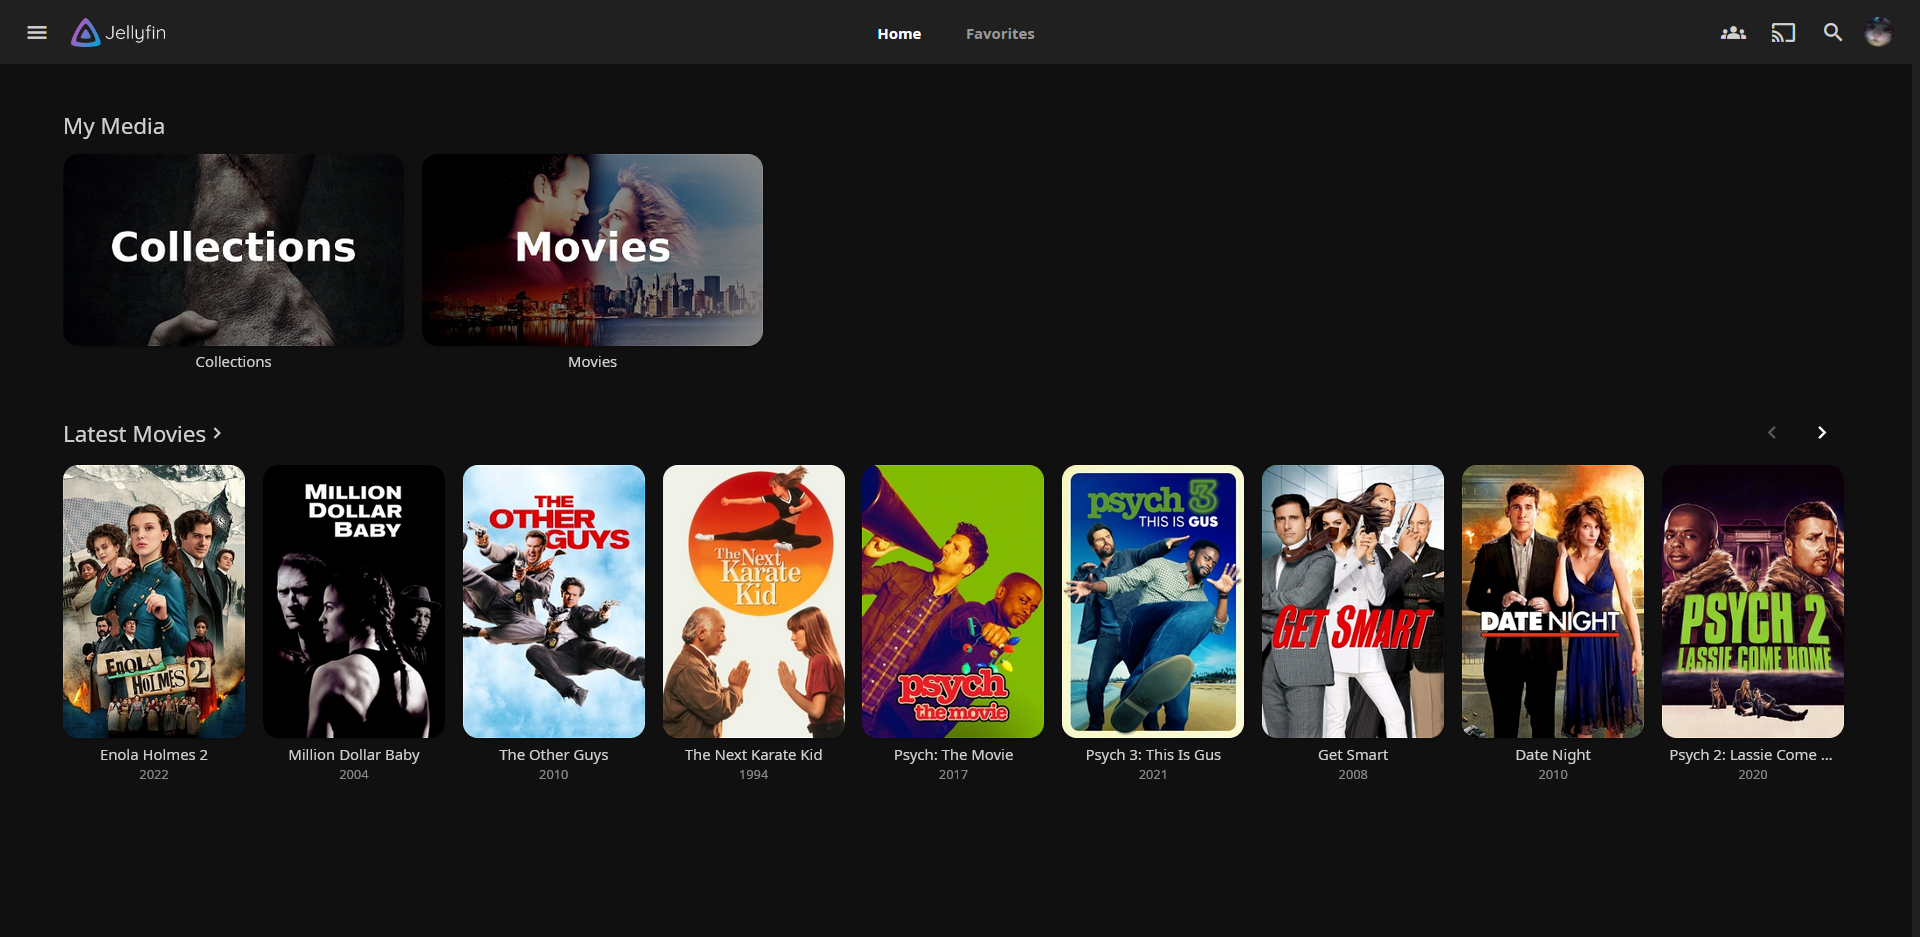Open the Movies library card
The height and width of the screenshot is (937, 1920).
coord(592,250)
